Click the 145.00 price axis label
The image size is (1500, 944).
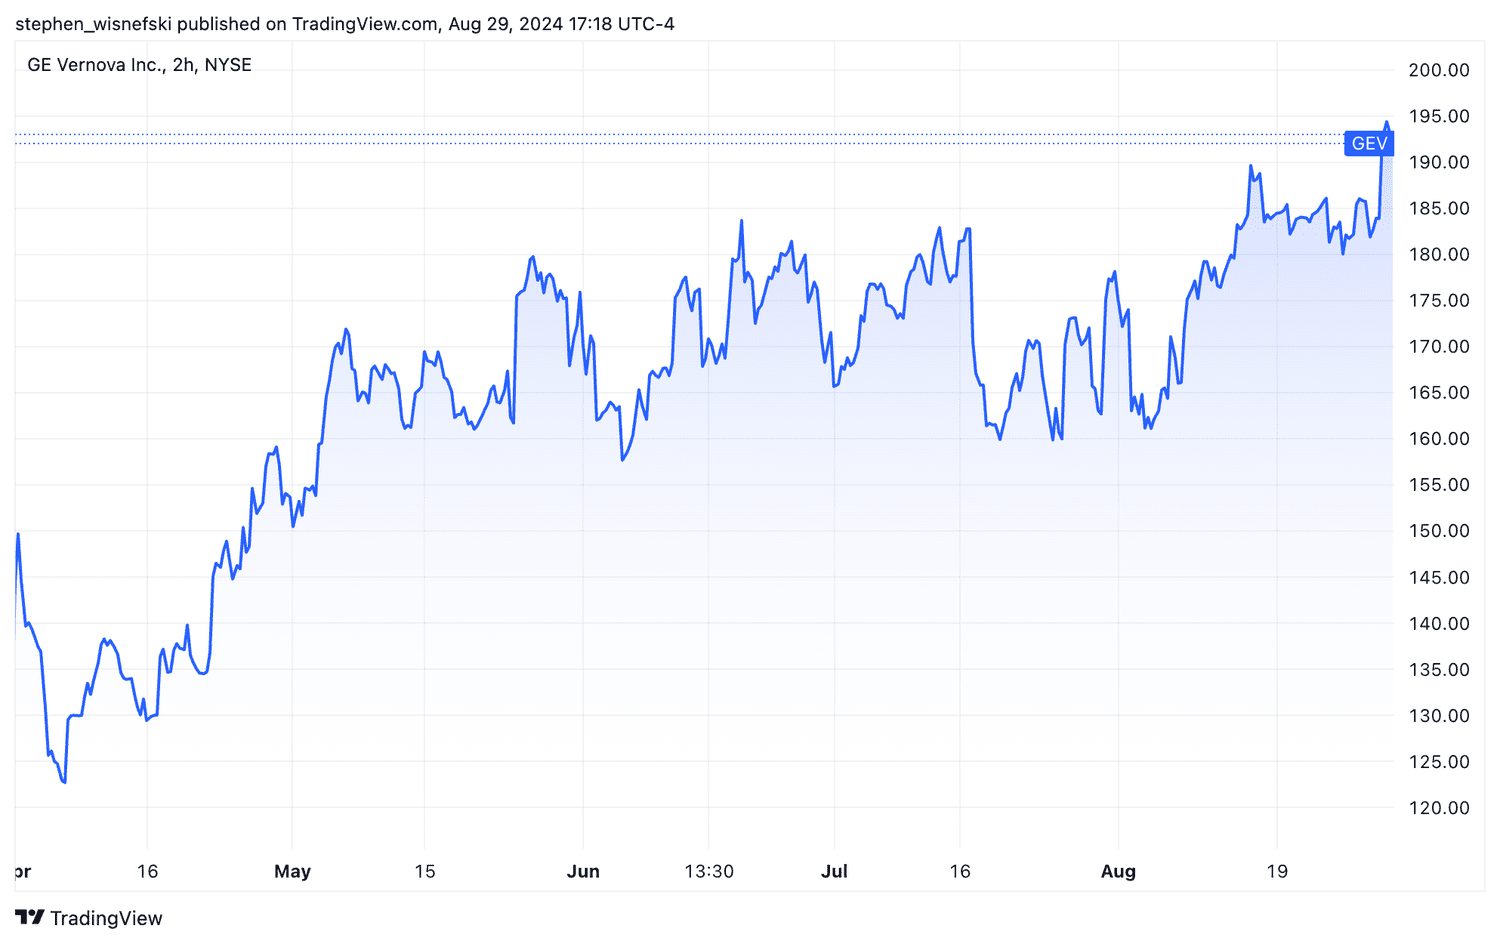pos(1439,577)
